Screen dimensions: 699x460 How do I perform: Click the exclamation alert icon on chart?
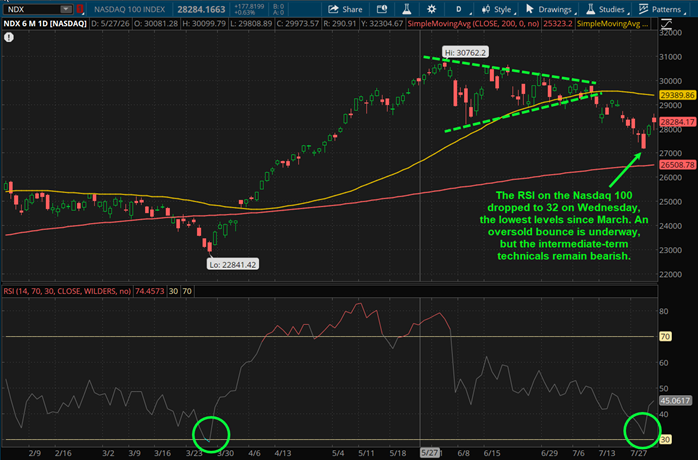[x=9, y=37]
